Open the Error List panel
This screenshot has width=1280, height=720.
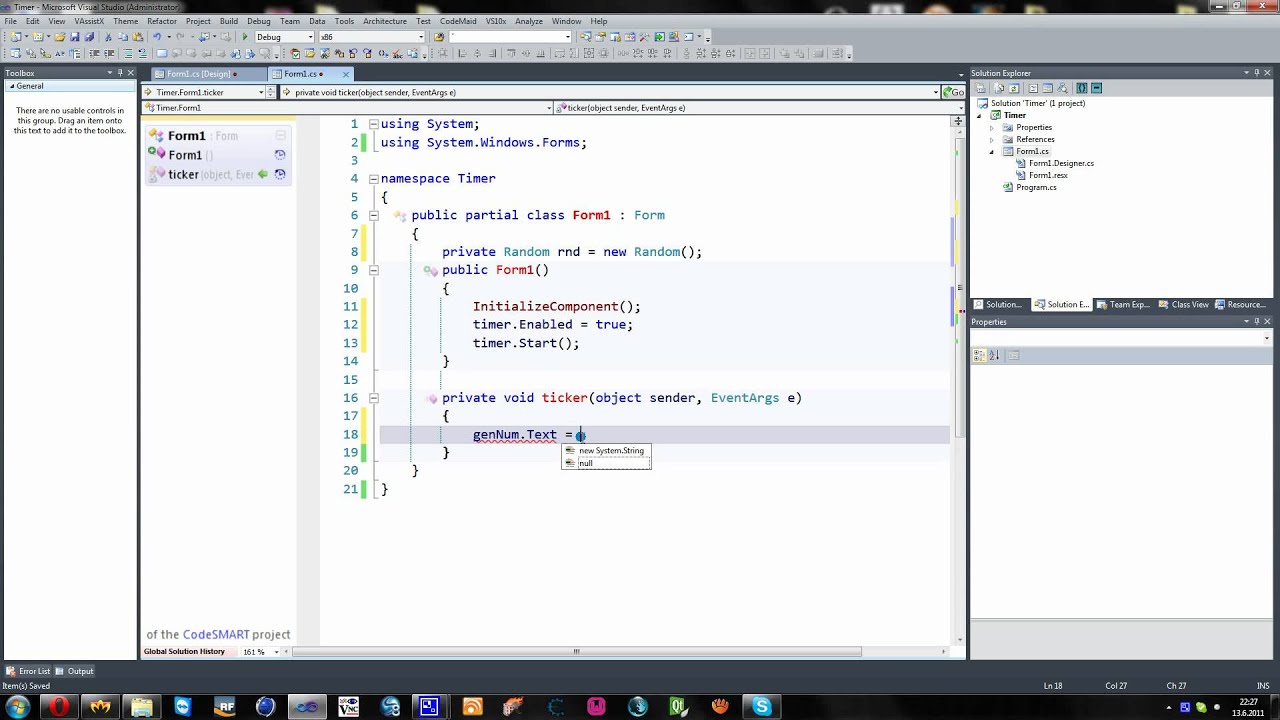coord(29,671)
